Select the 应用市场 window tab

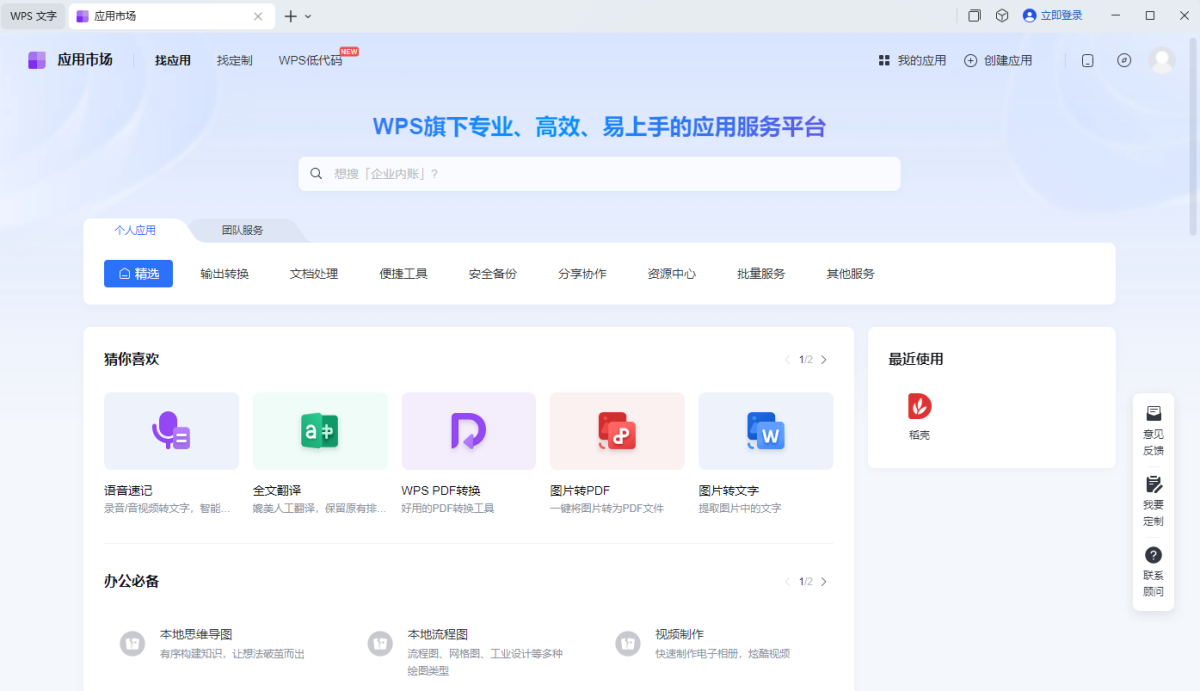pyautogui.click(x=171, y=16)
